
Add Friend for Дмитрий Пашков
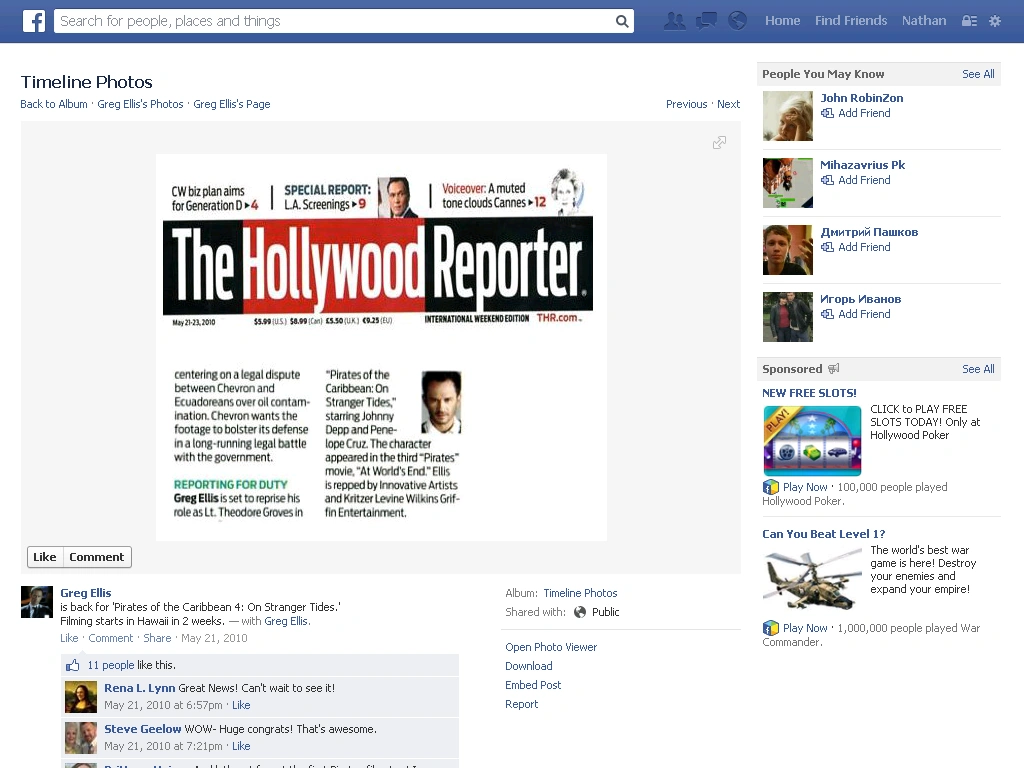[864, 247]
